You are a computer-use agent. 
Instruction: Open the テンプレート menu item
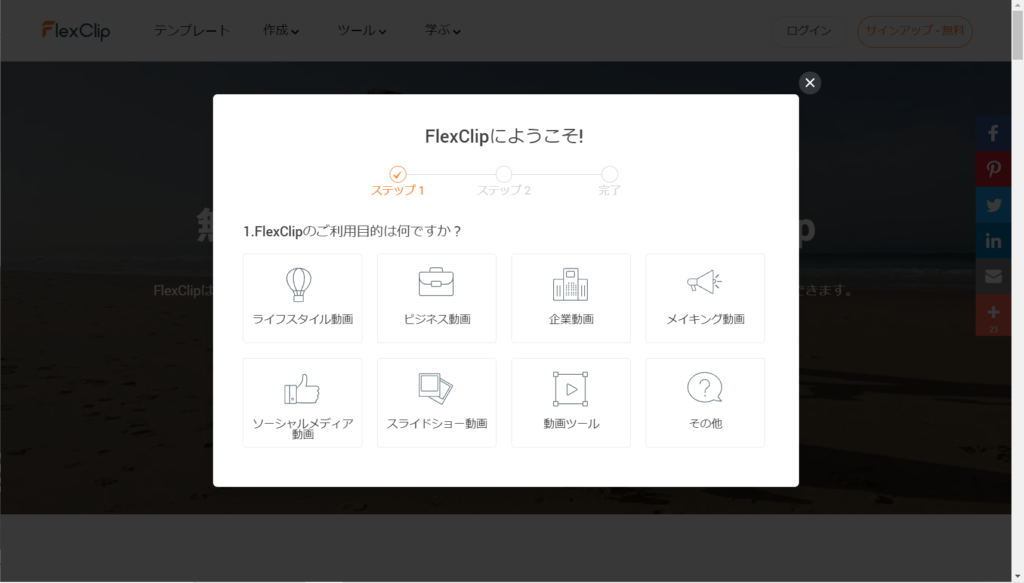(x=191, y=31)
